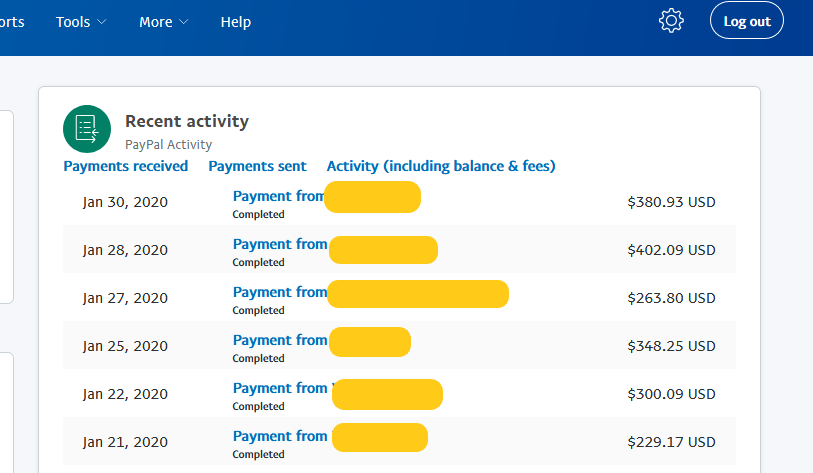
Task: Open the Jan 21, 2020 payment link
Action: [279, 437]
